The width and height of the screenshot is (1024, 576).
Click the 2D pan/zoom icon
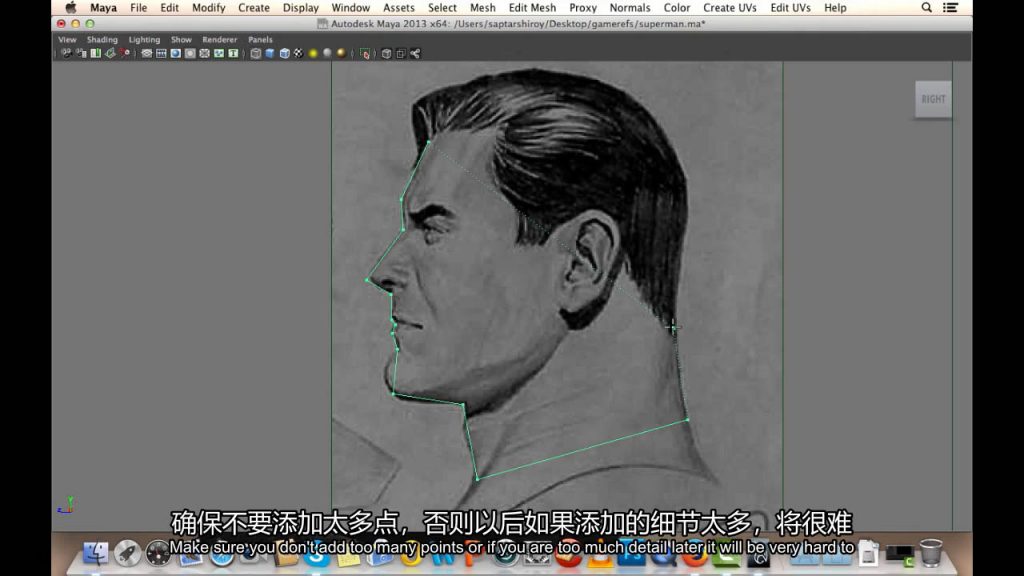pos(124,54)
